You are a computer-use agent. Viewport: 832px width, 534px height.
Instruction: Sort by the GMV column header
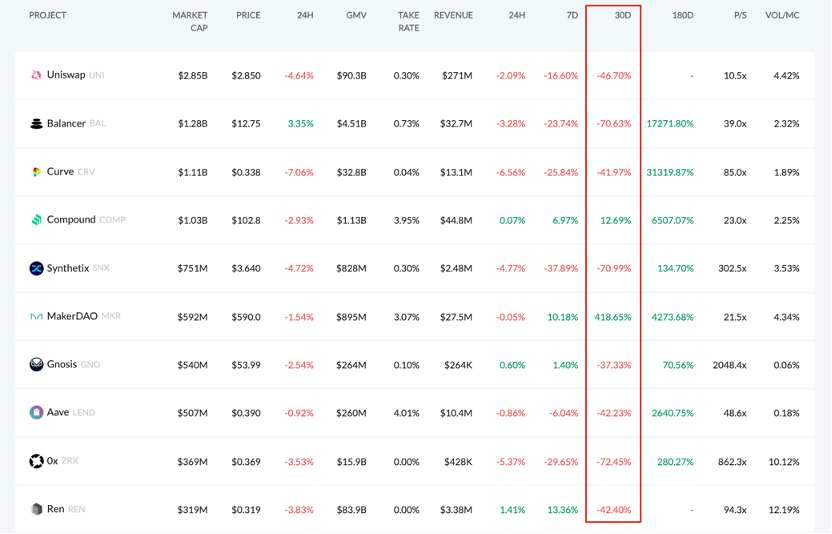[x=356, y=16]
